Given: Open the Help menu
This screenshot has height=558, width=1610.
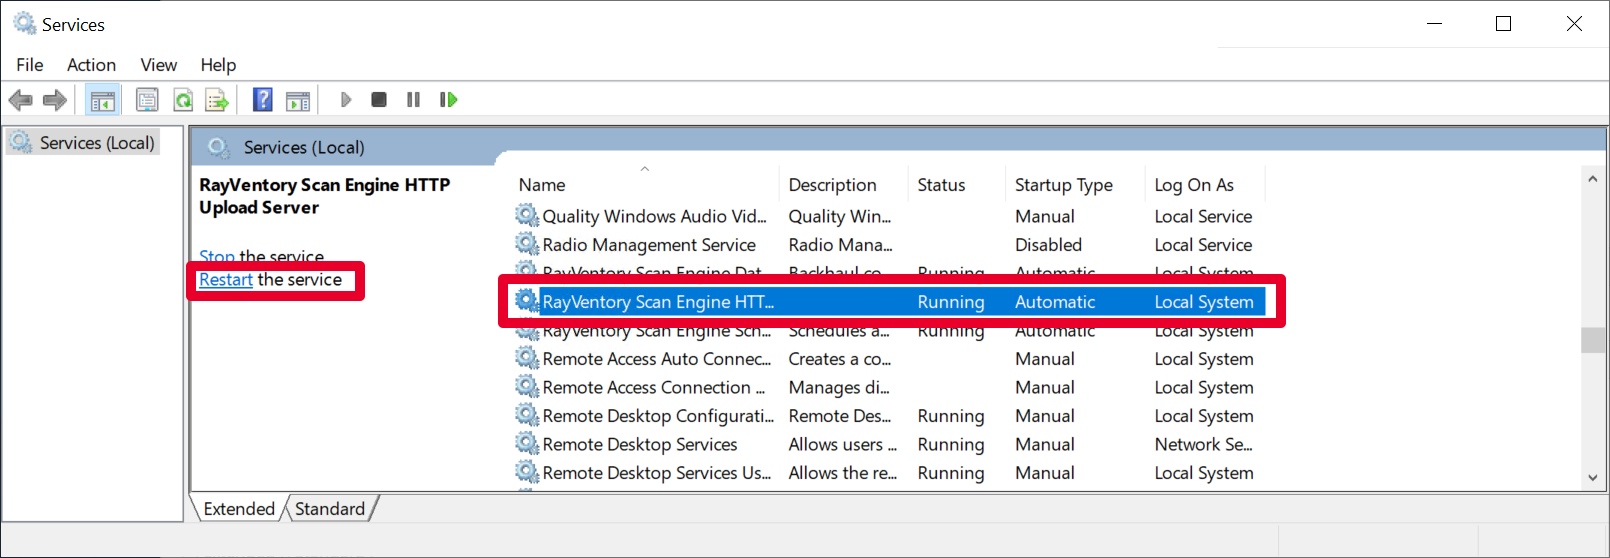Looking at the screenshot, I should click(x=218, y=65).
